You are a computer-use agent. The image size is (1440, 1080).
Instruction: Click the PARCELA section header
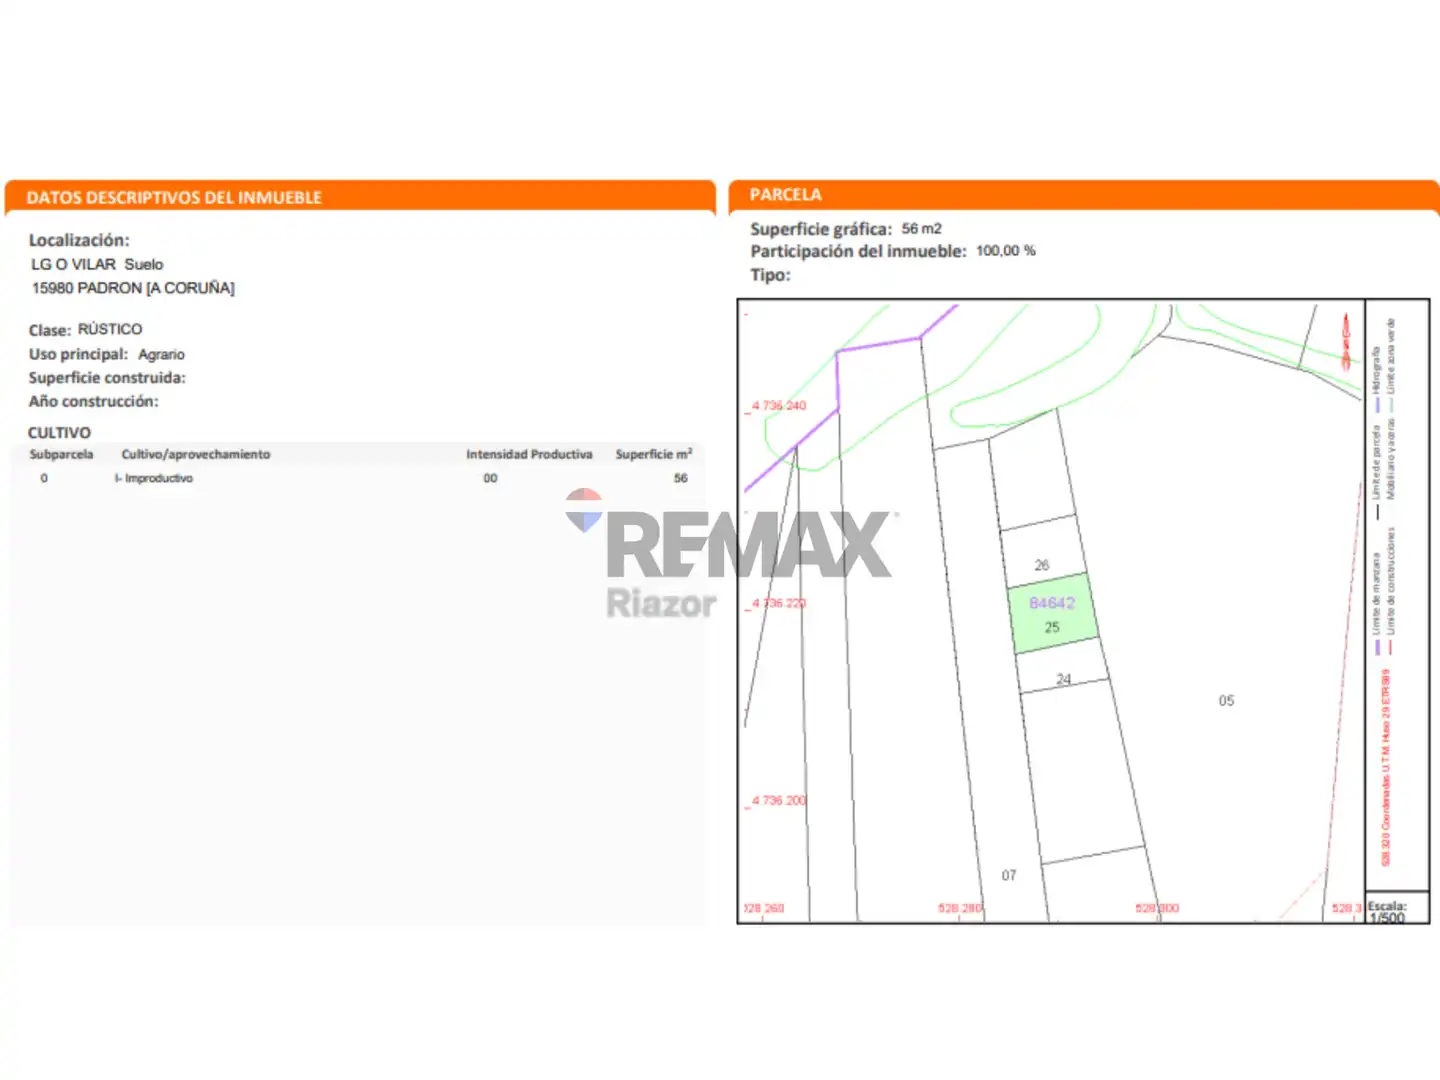click(x=786, y=194)
